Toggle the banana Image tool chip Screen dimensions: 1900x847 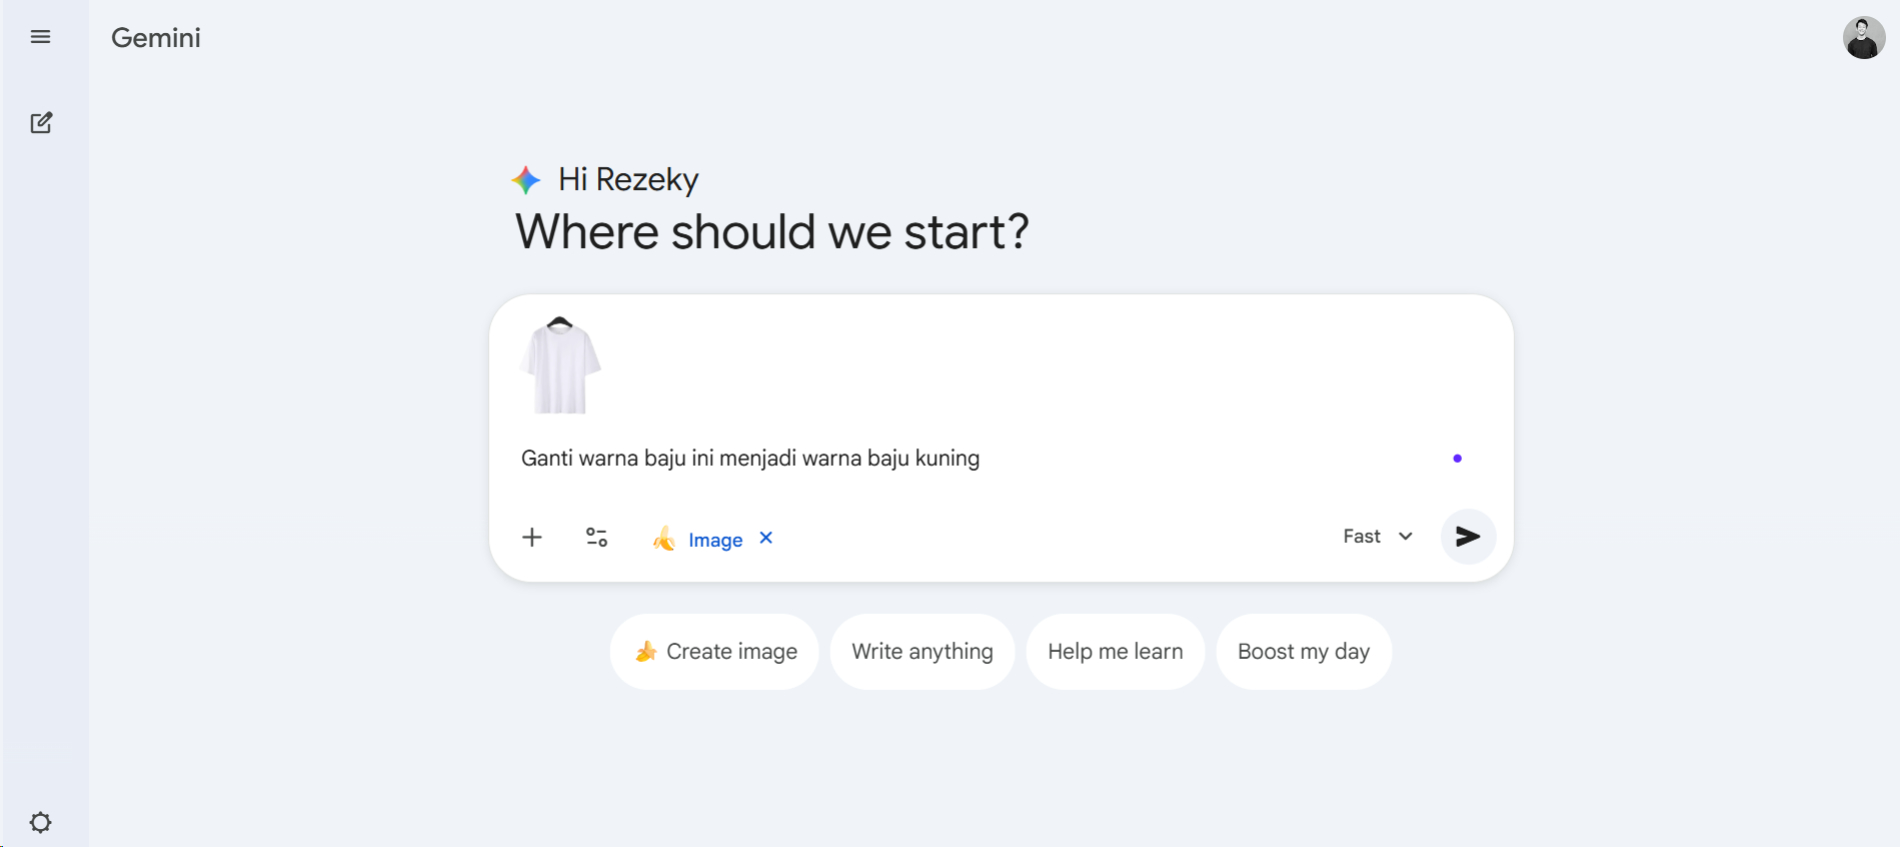click(x=699, y=539)
